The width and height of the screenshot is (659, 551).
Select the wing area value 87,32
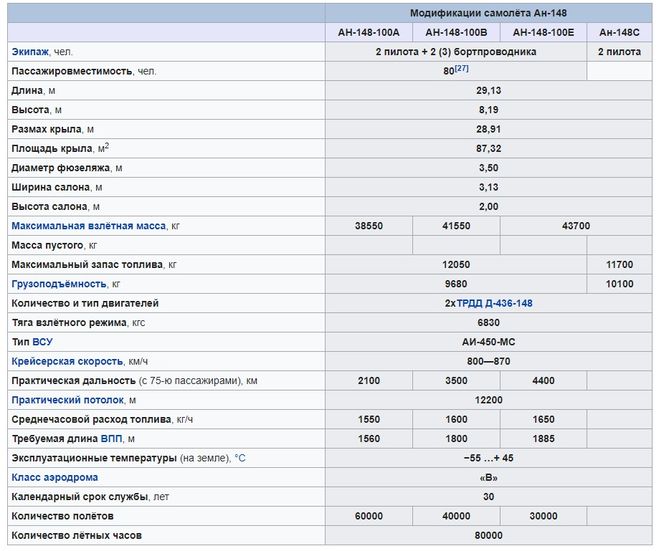pyautogui.click(x=488, y=148)
